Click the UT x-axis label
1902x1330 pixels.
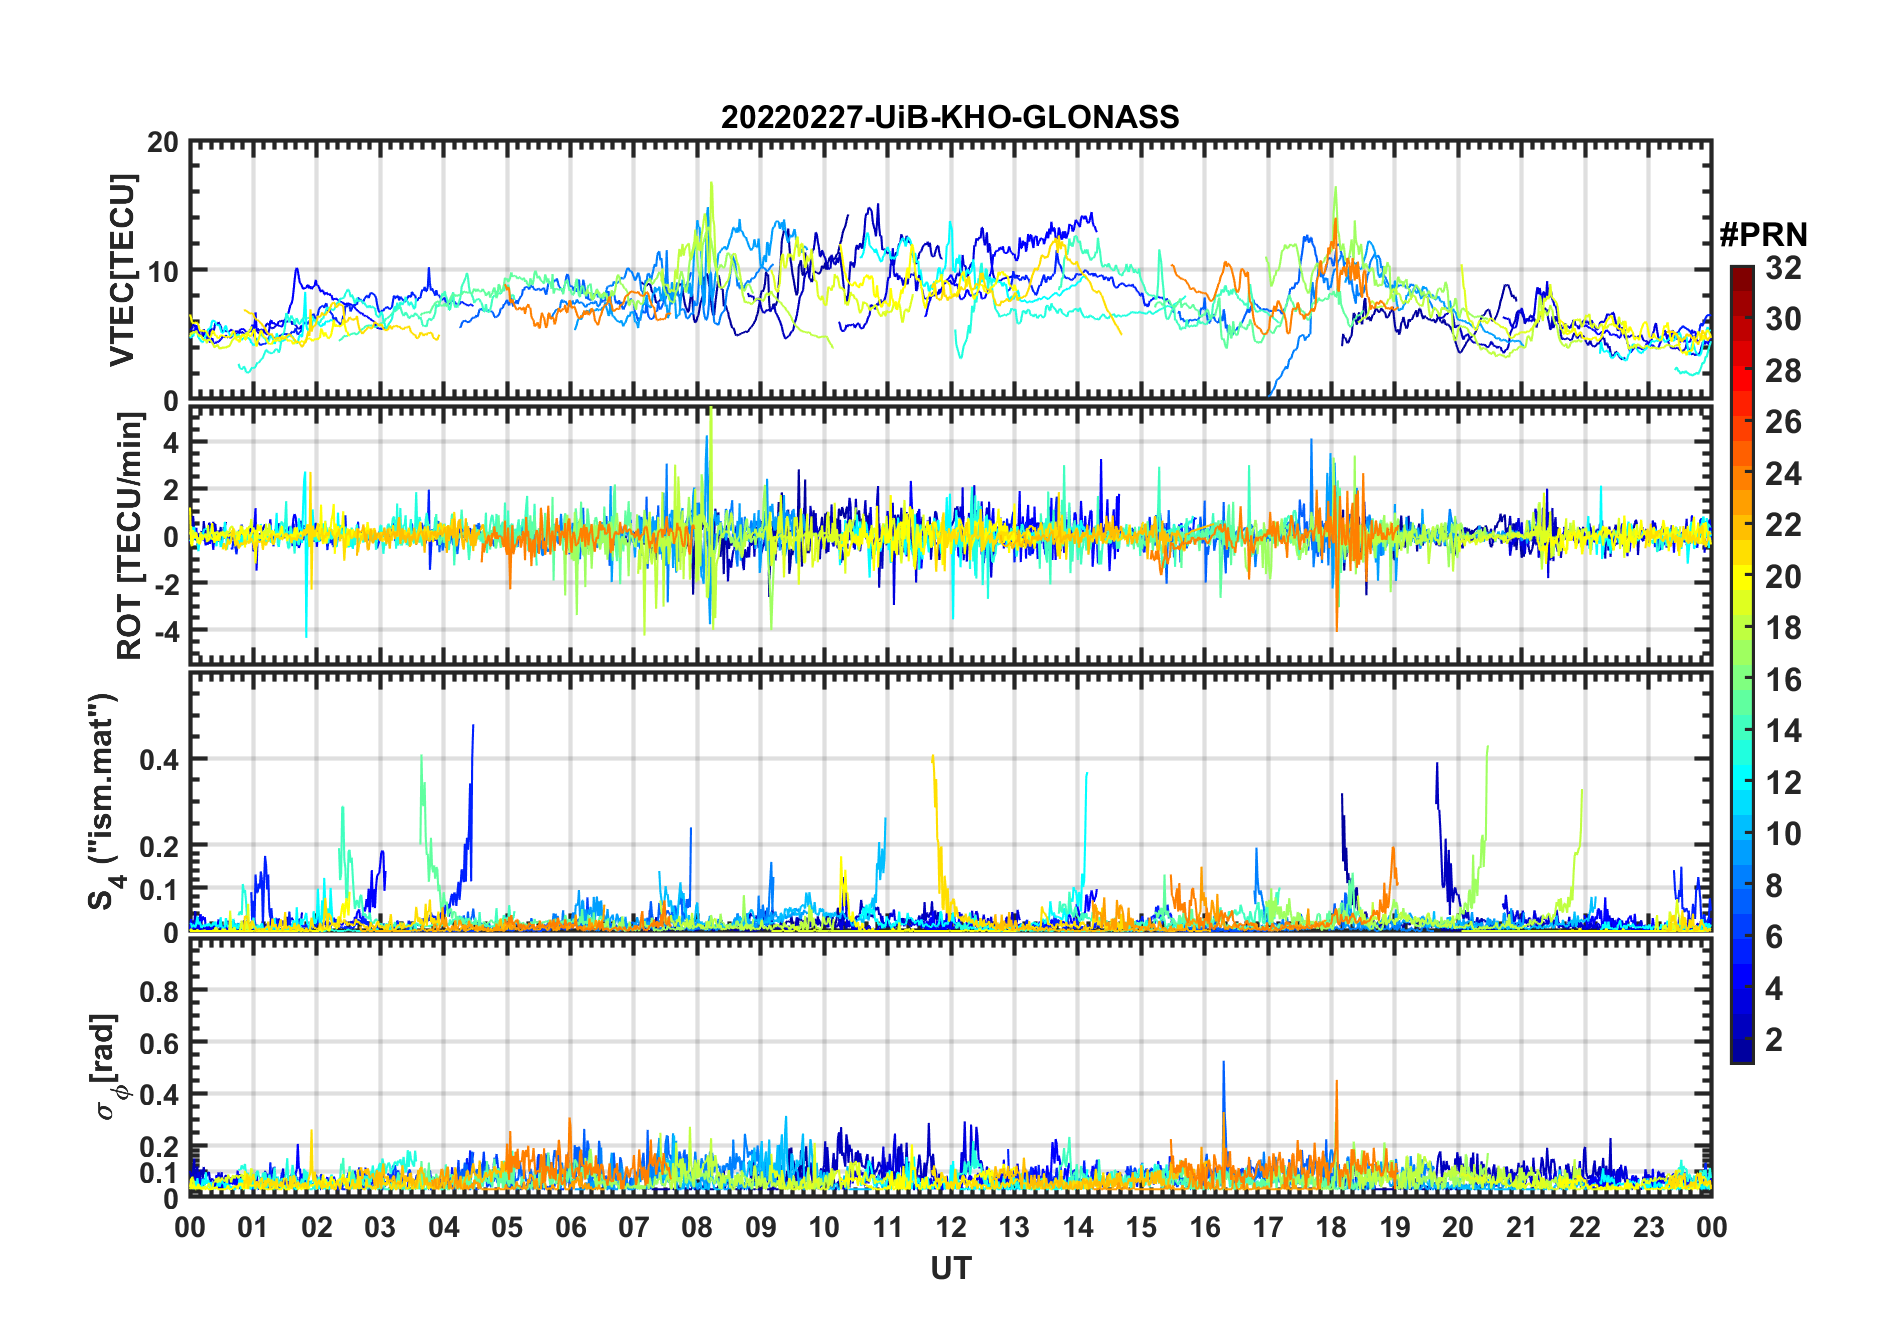pyautogui.click(x=950, y=1268)
